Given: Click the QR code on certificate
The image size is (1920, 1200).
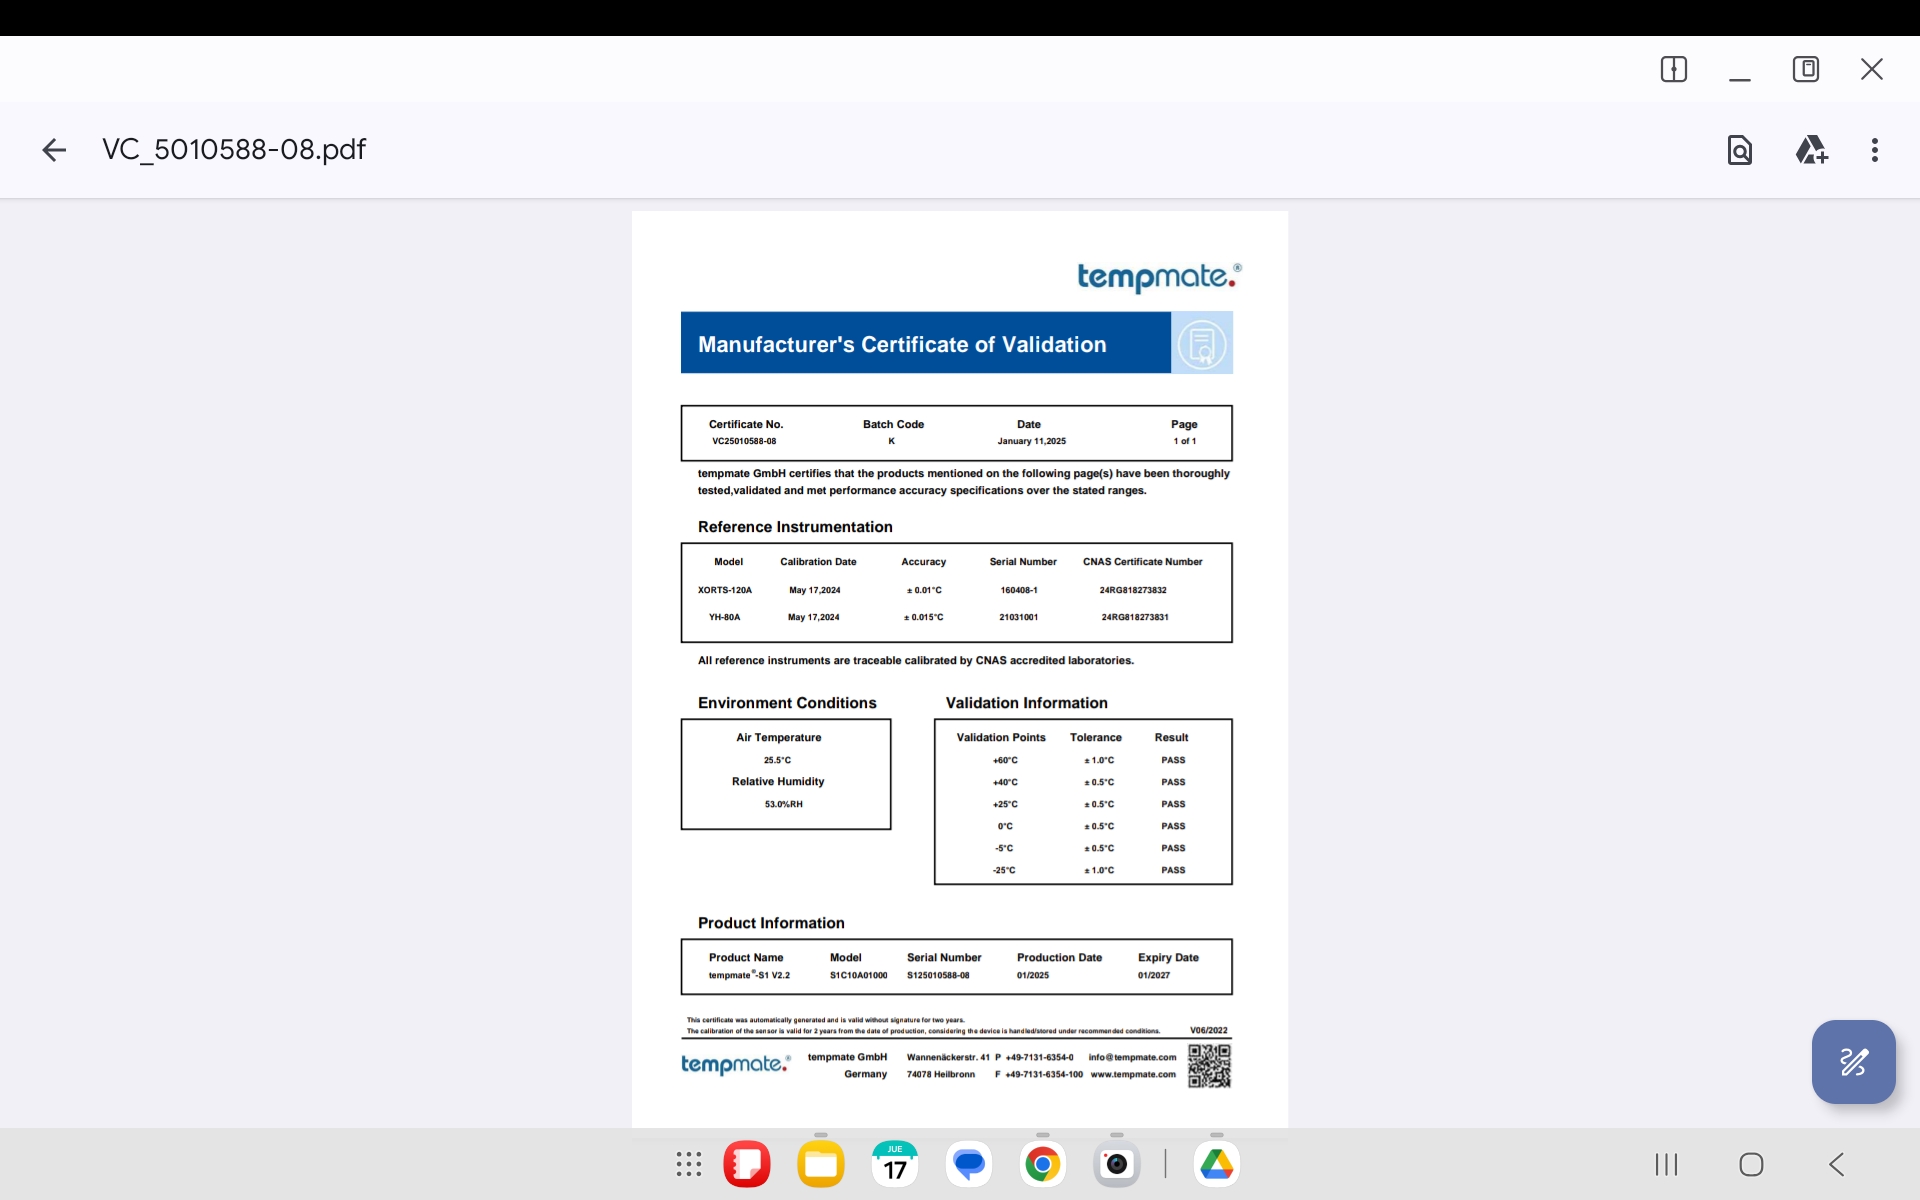Looking at the screenshot, I should coord(1209,1066).
